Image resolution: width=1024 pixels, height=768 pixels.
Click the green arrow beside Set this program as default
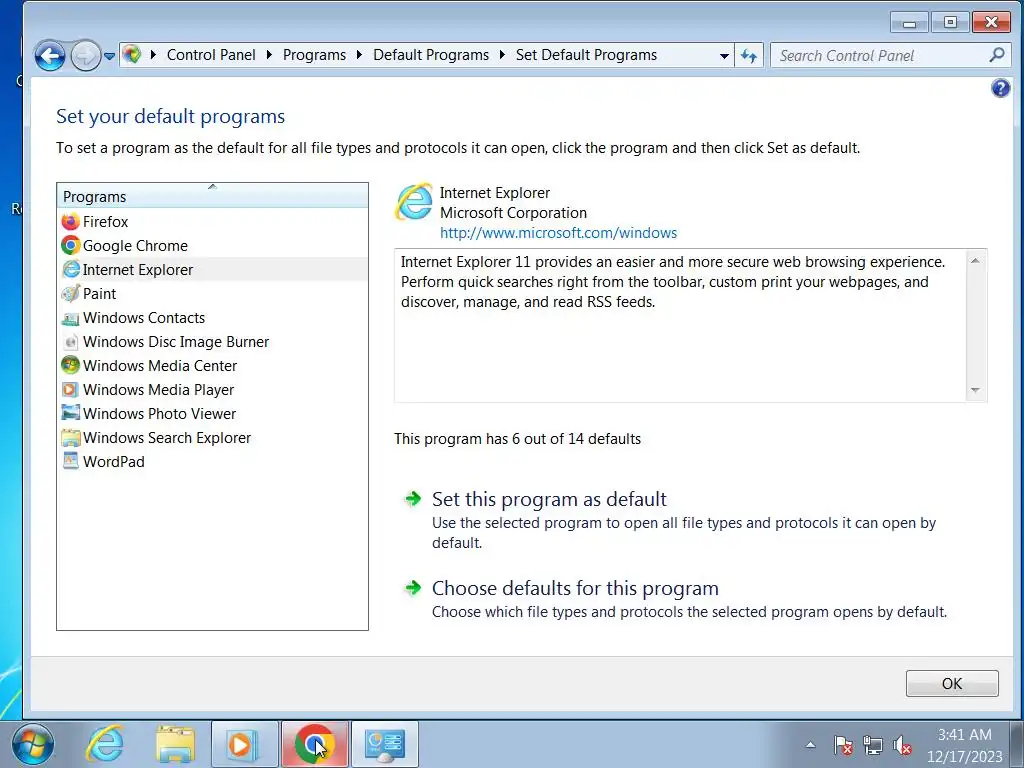pyautogui.click(x=413, y=500)
